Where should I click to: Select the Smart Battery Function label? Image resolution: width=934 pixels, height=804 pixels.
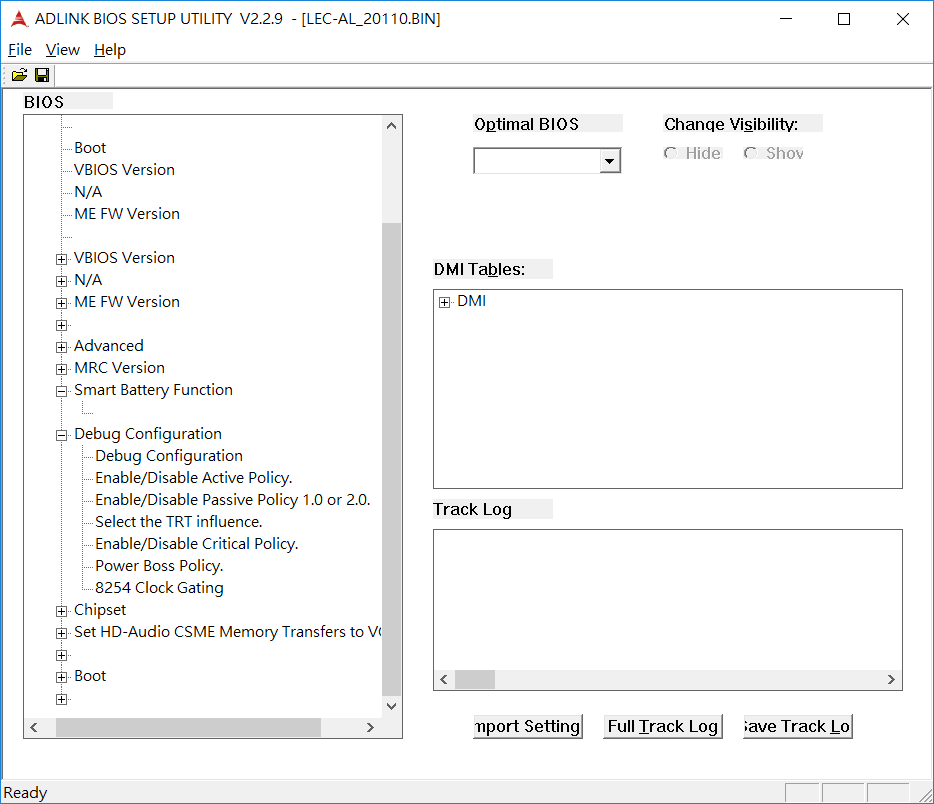153,389
